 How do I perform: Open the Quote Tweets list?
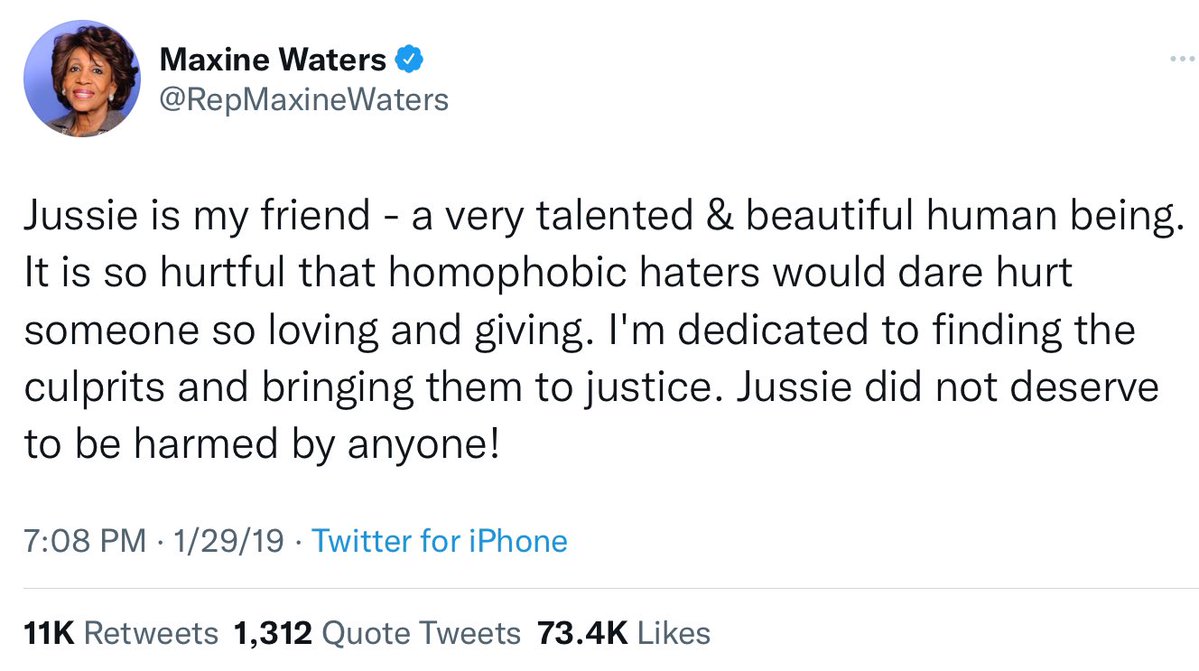point(422,633)
